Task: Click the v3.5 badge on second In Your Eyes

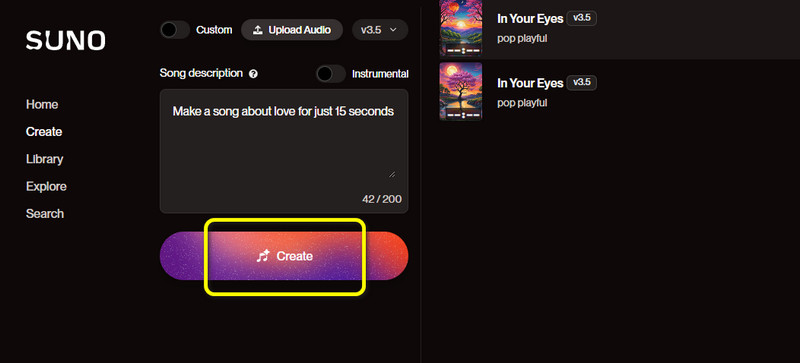Action: pyautogui.click(x=581, y=82)
